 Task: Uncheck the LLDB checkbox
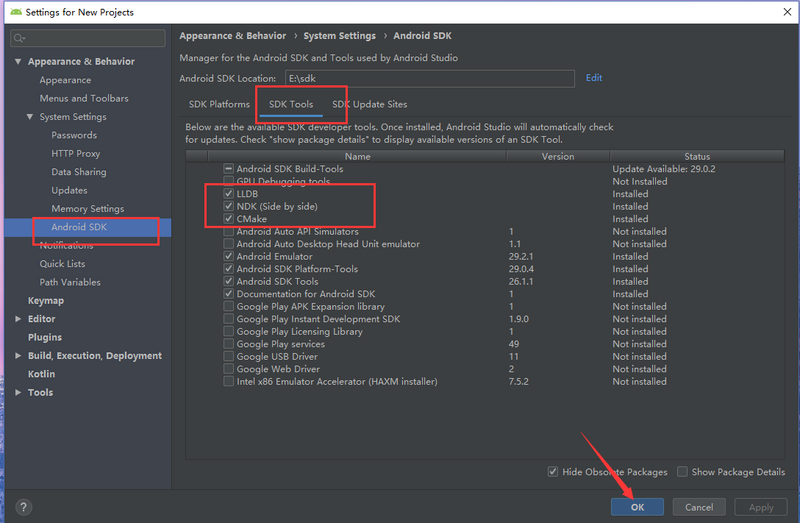click(229, 194)
